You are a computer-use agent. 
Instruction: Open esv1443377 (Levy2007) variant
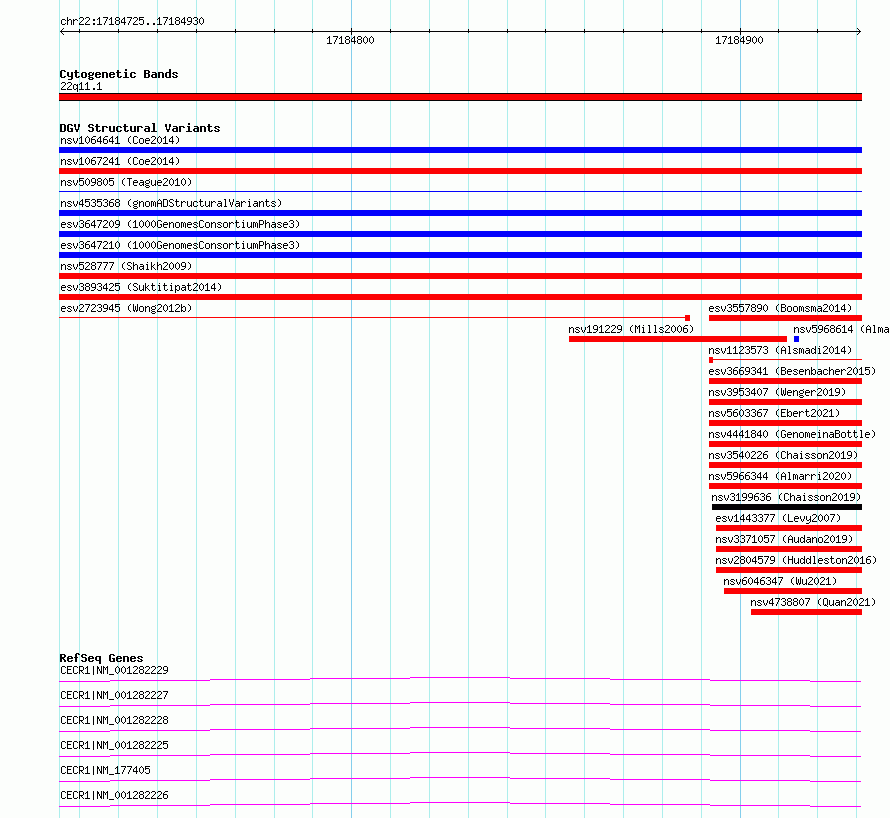tap(778, 518)
